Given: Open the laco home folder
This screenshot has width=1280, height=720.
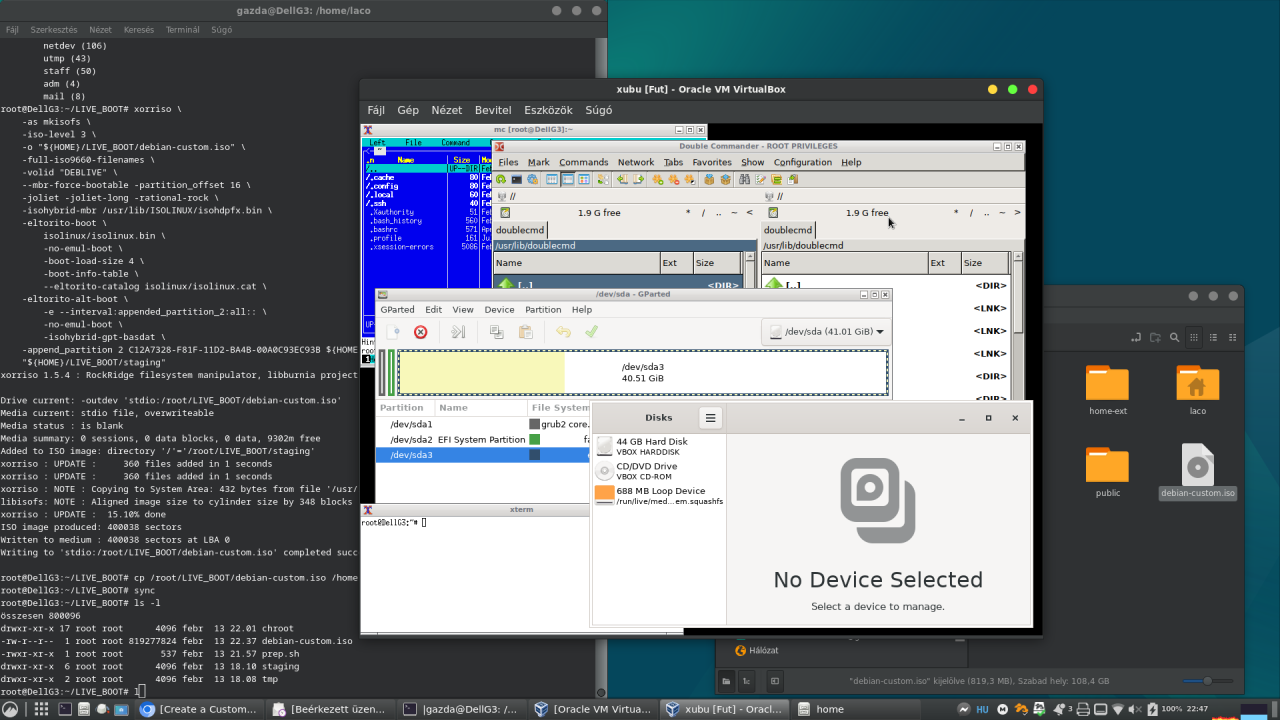Looking at the screenshot, I should tap(1197, 384).
